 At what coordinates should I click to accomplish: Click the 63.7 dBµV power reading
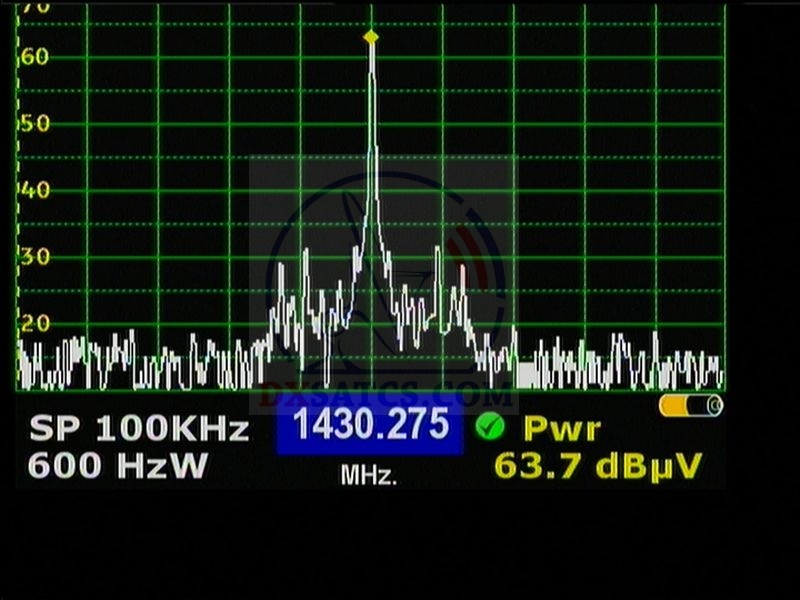[598, 466]
